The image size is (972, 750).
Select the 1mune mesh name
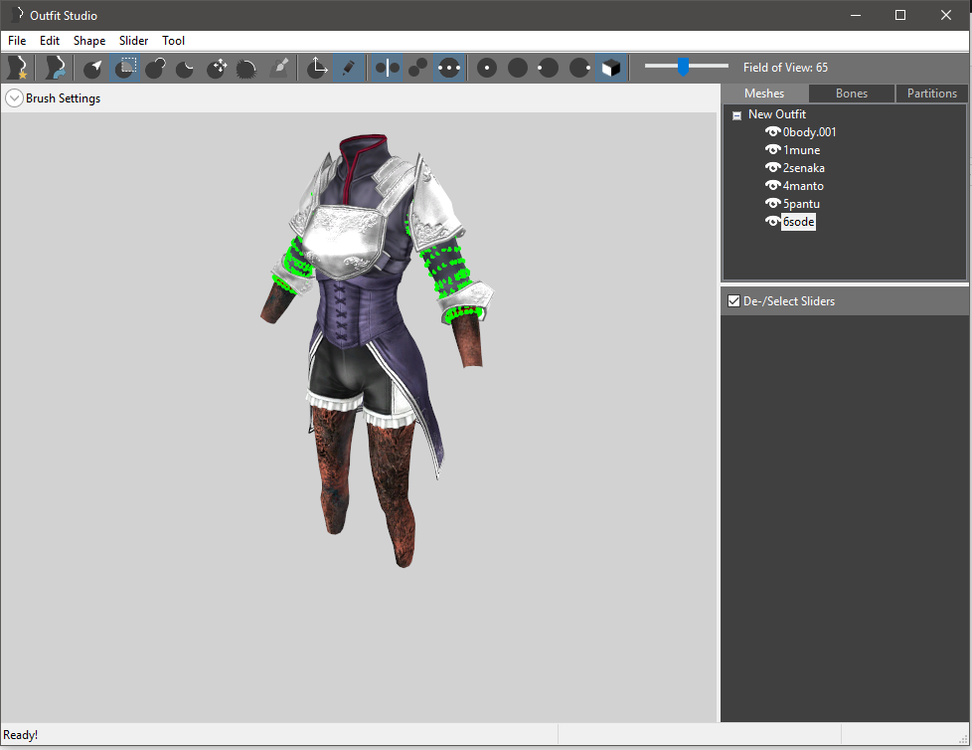802,150
